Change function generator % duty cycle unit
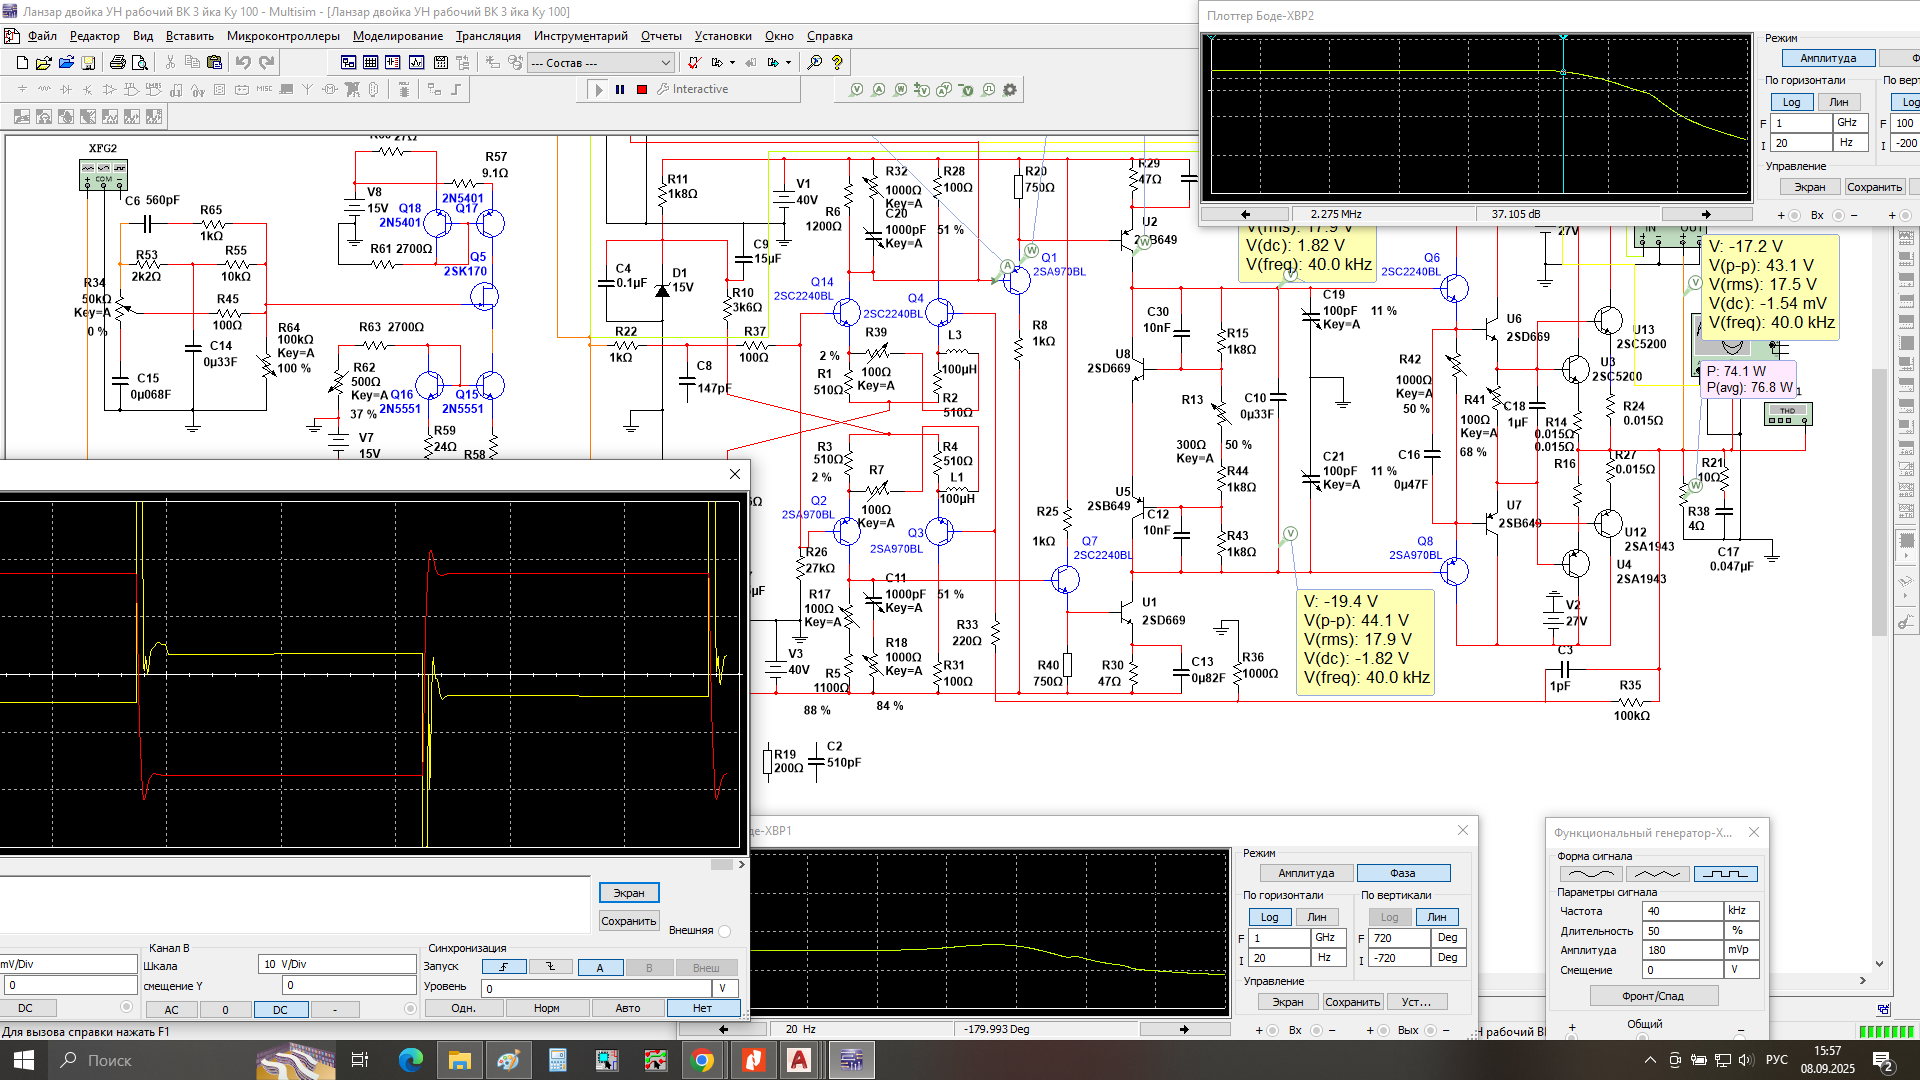Screen dimensions: 1920x1080 click(1741, 931)
